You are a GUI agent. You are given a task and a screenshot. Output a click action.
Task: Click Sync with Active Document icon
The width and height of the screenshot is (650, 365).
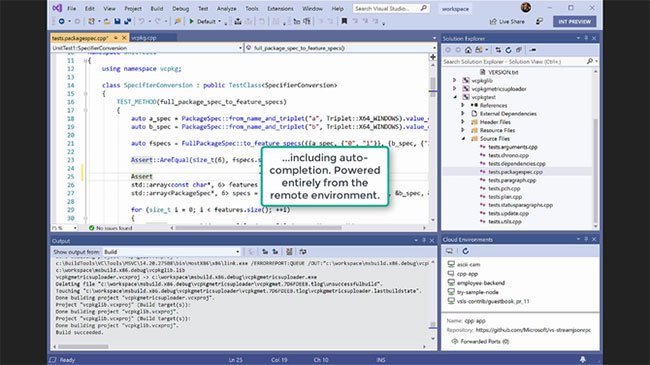point(498,50)
